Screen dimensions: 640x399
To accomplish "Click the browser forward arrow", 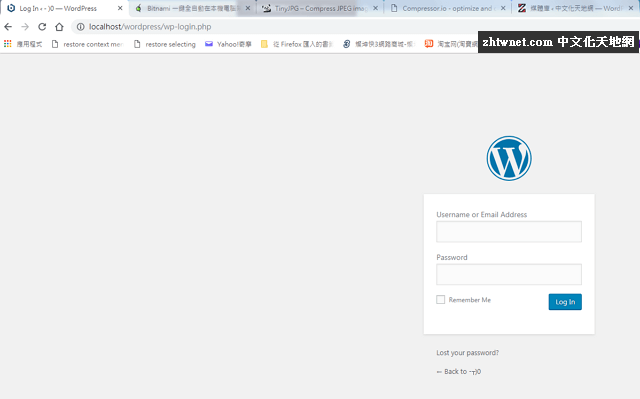I will [x=25, y=27].
